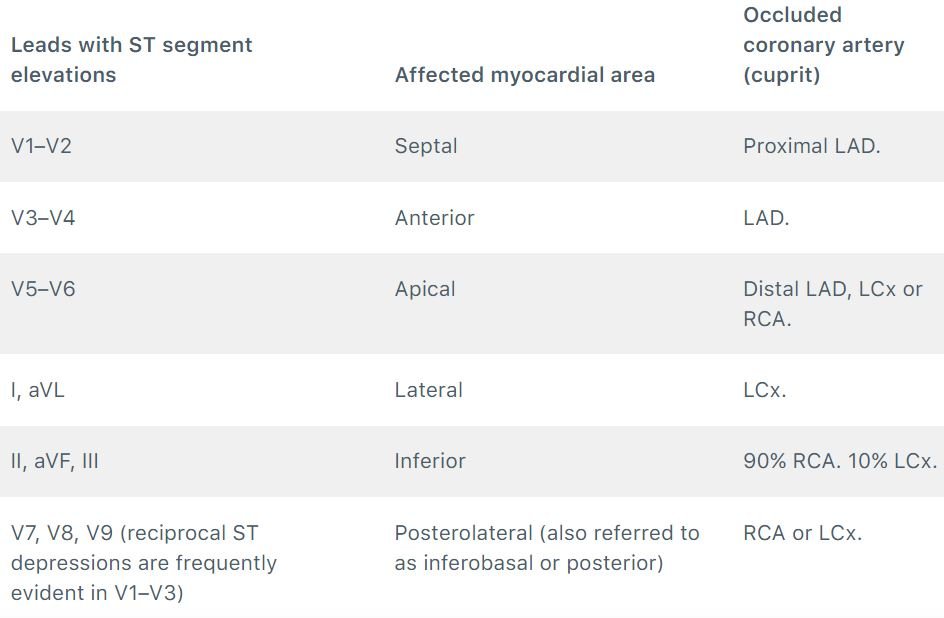The width and height of the screenshot is (944, 618).
Task: Click the 'Leads with ST segment elevations' header
Action: tap(131, 60)
